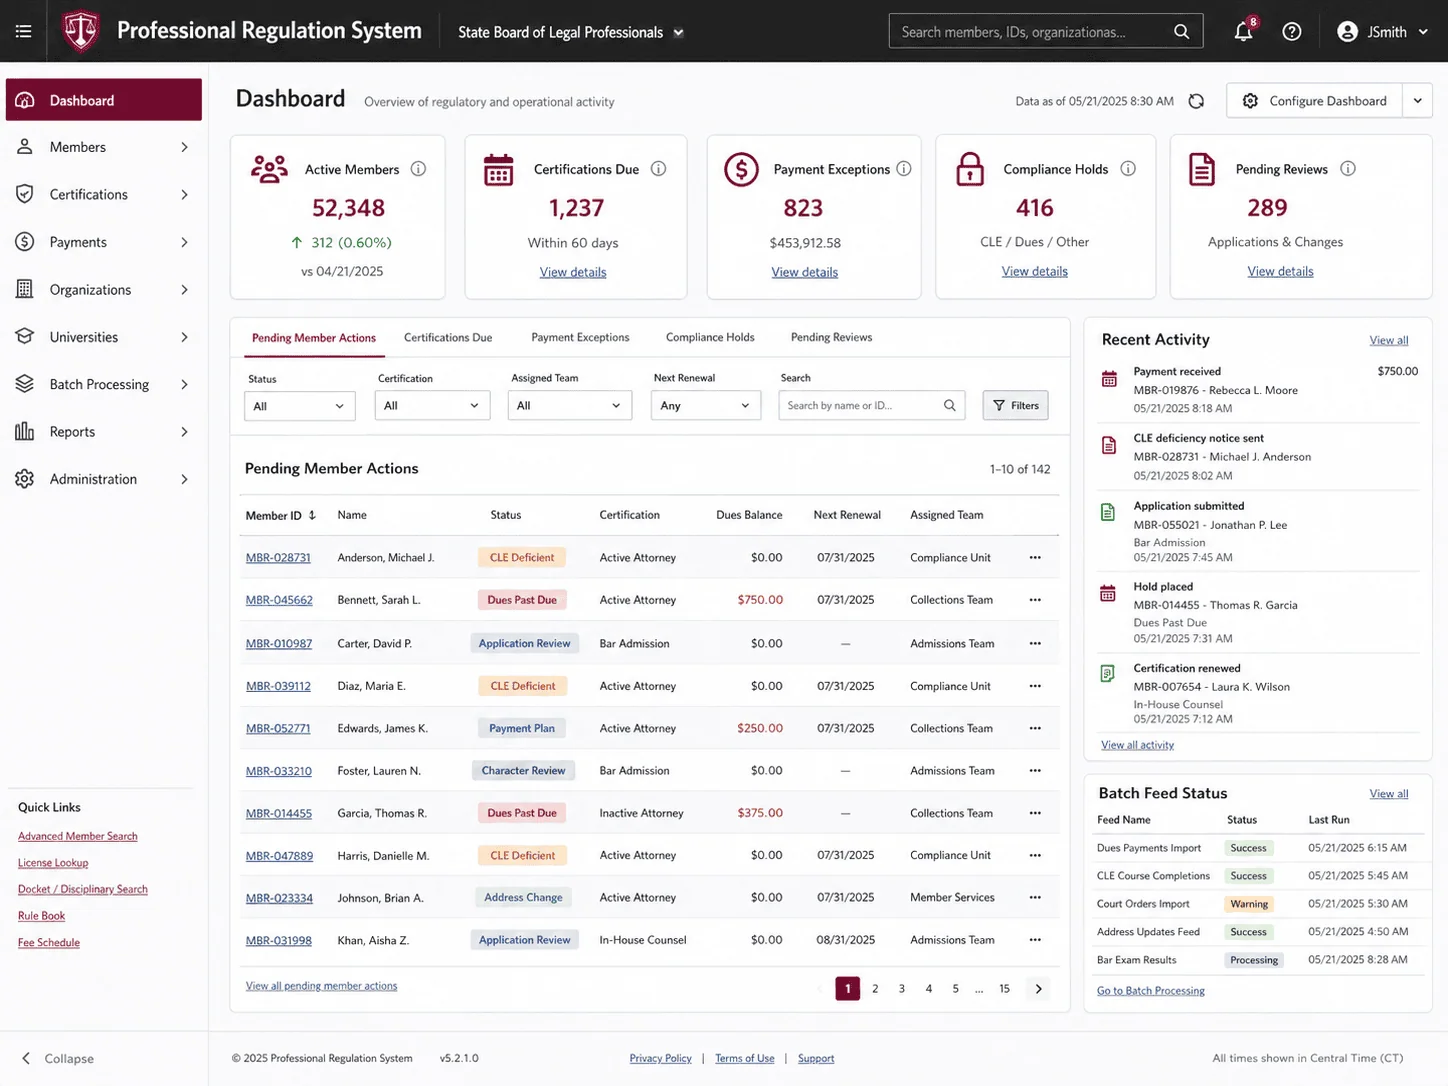
Task: Switch to the Payment Exceptions tab
Action: (580, 338)
